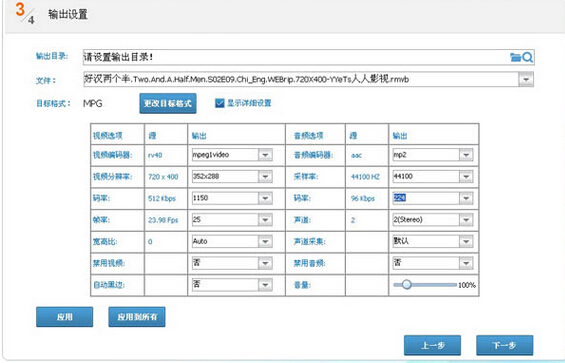565x363 pixels.
Task: Open the 宽高比 dropdown set to Auto
Action: 265,241
